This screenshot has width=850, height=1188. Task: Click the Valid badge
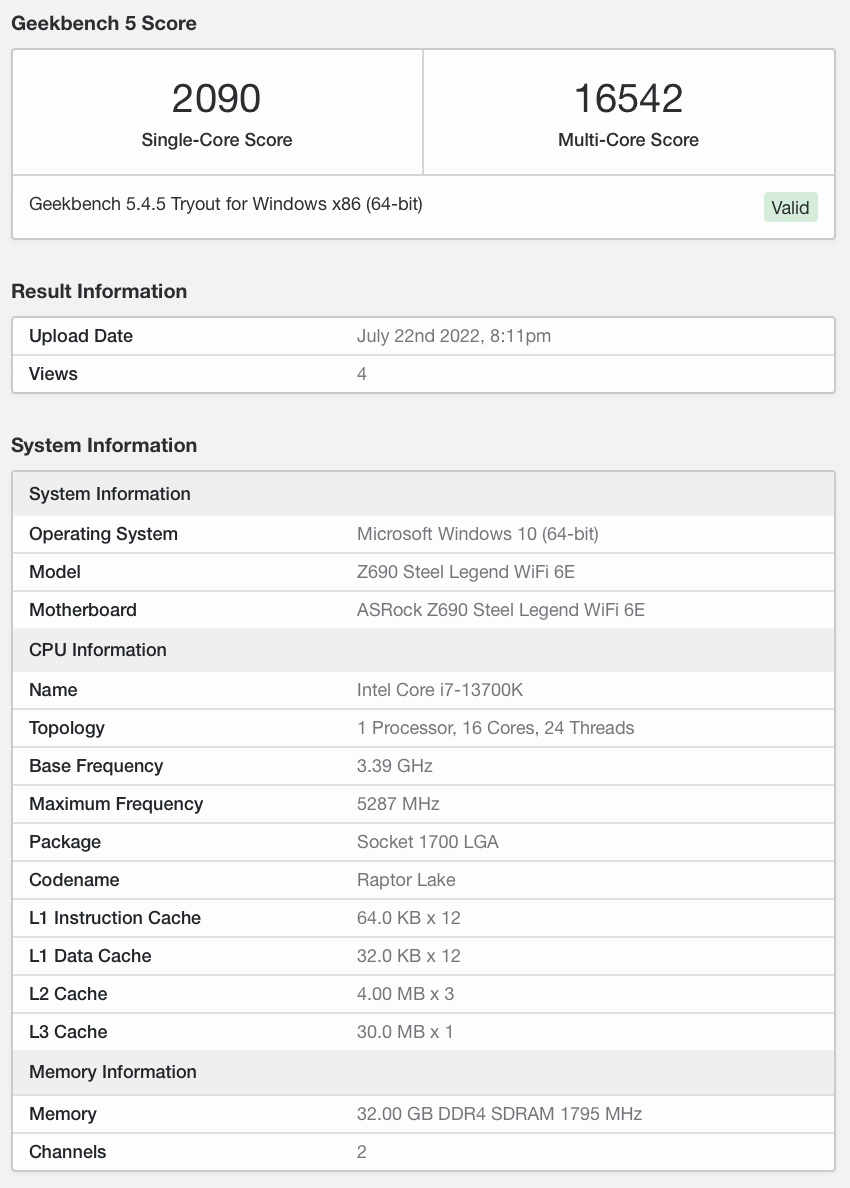pyautogui.click(x=790, y=207)
